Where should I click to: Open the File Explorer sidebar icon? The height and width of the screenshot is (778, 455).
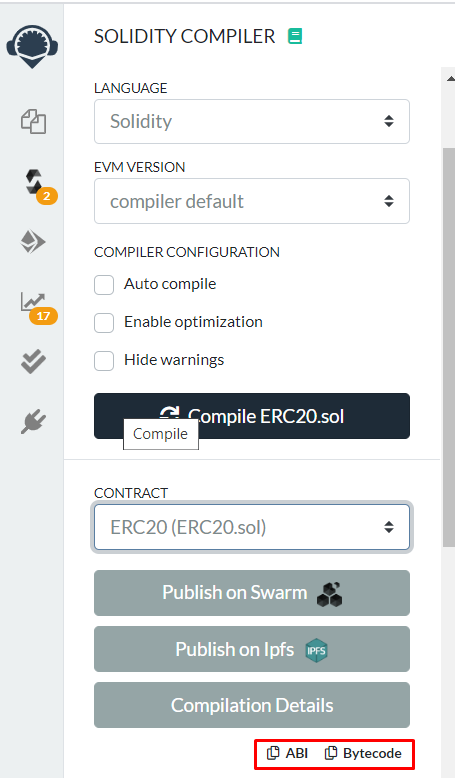33,122
